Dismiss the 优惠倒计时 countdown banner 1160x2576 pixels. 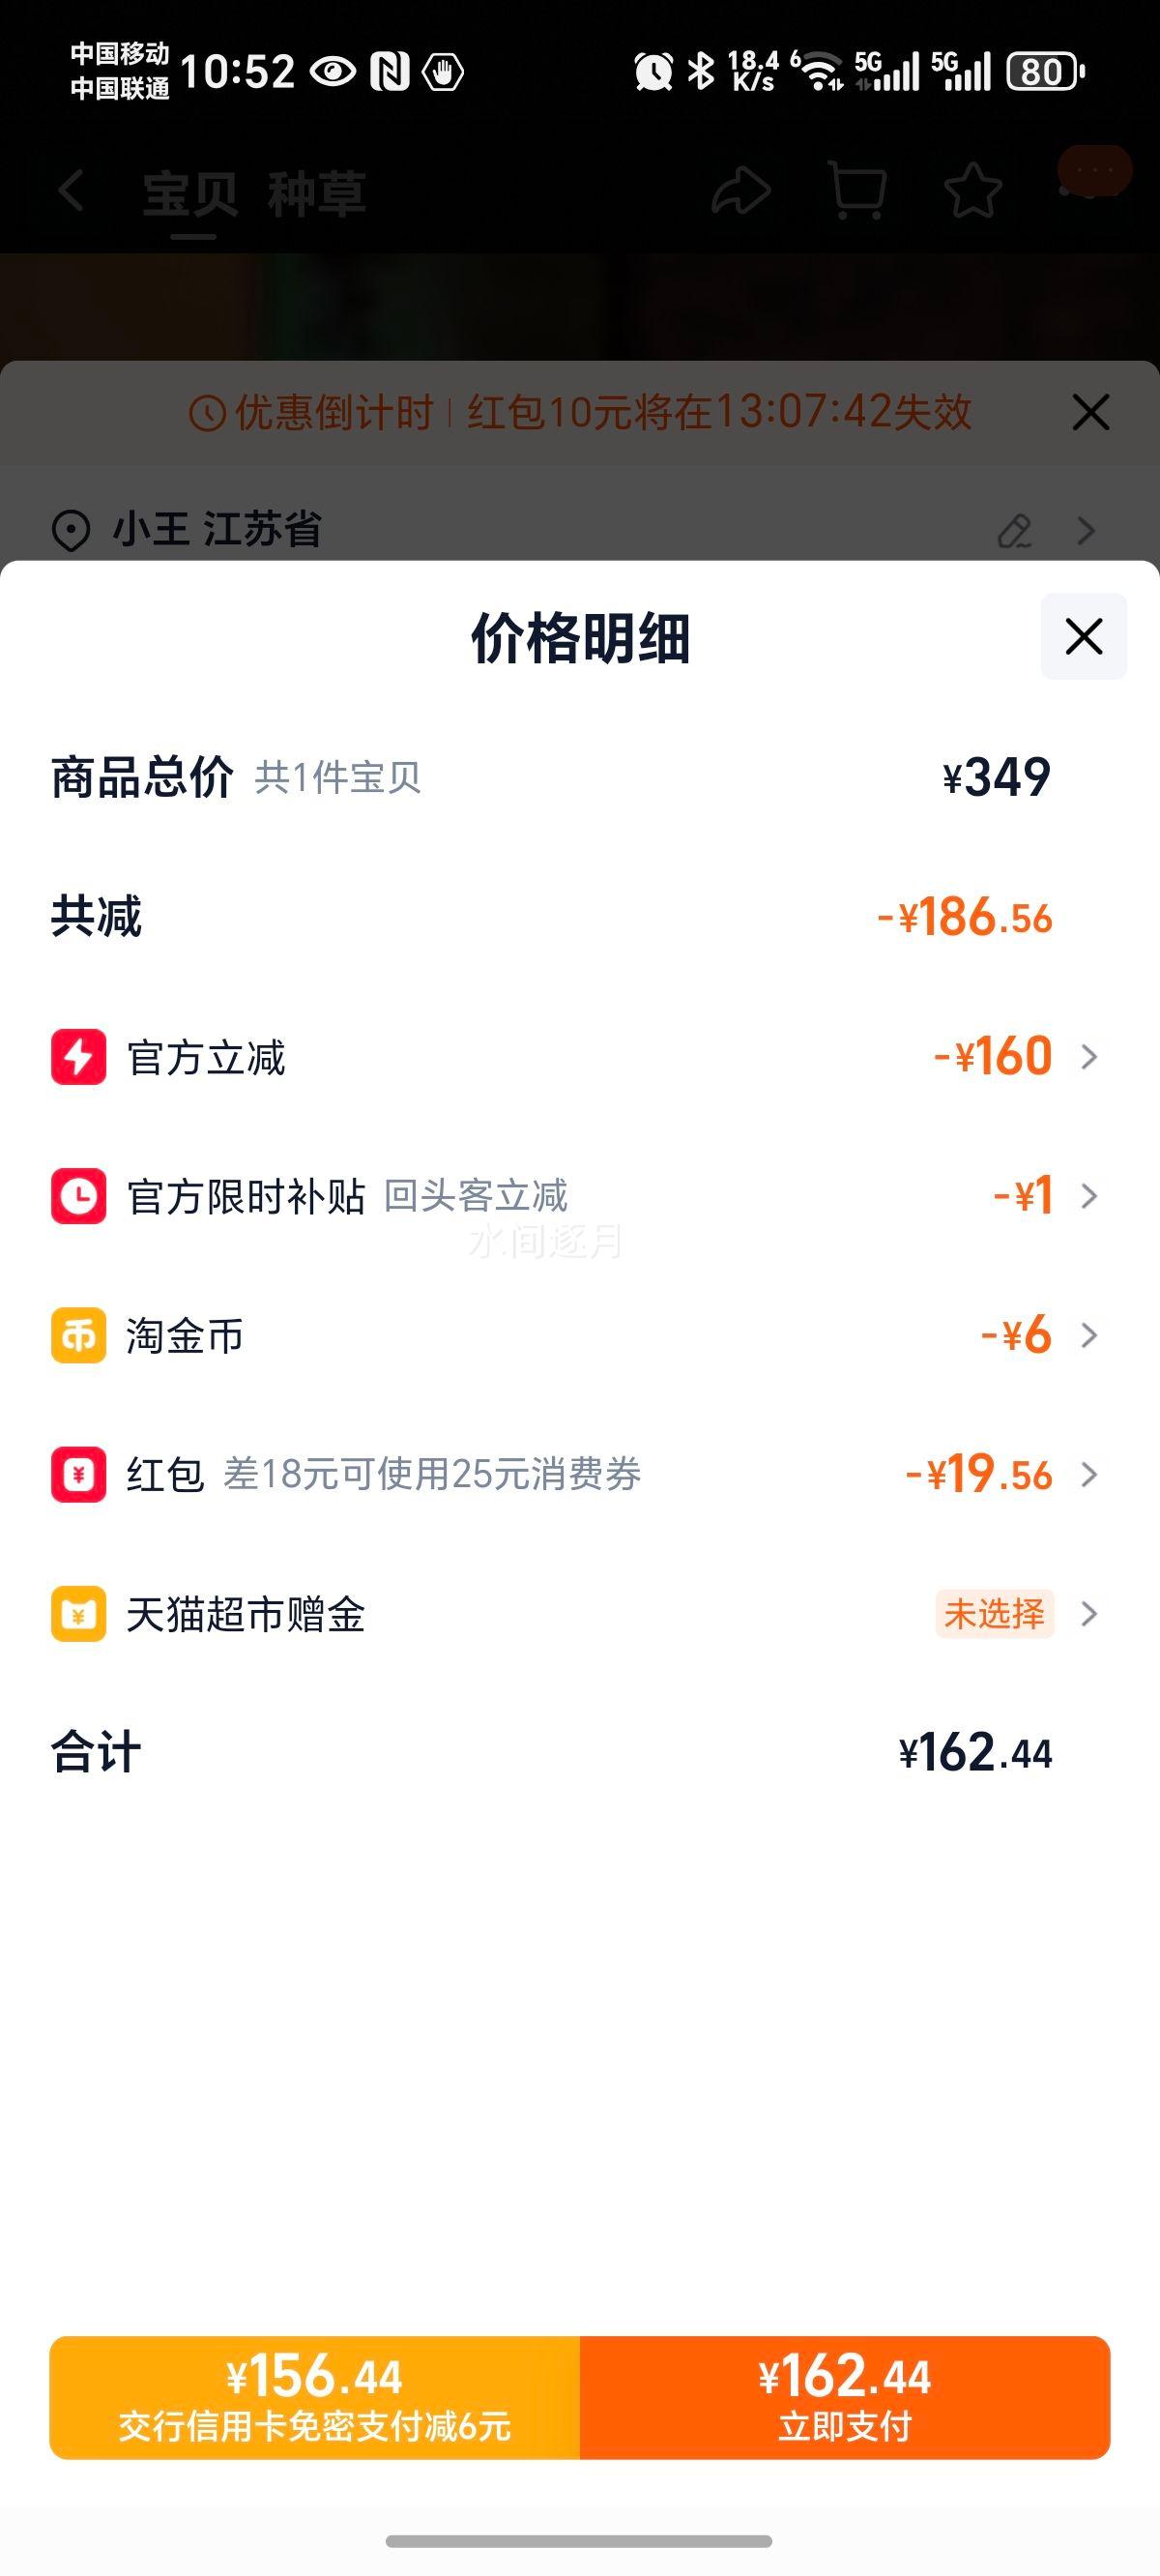pos(1090,412)
